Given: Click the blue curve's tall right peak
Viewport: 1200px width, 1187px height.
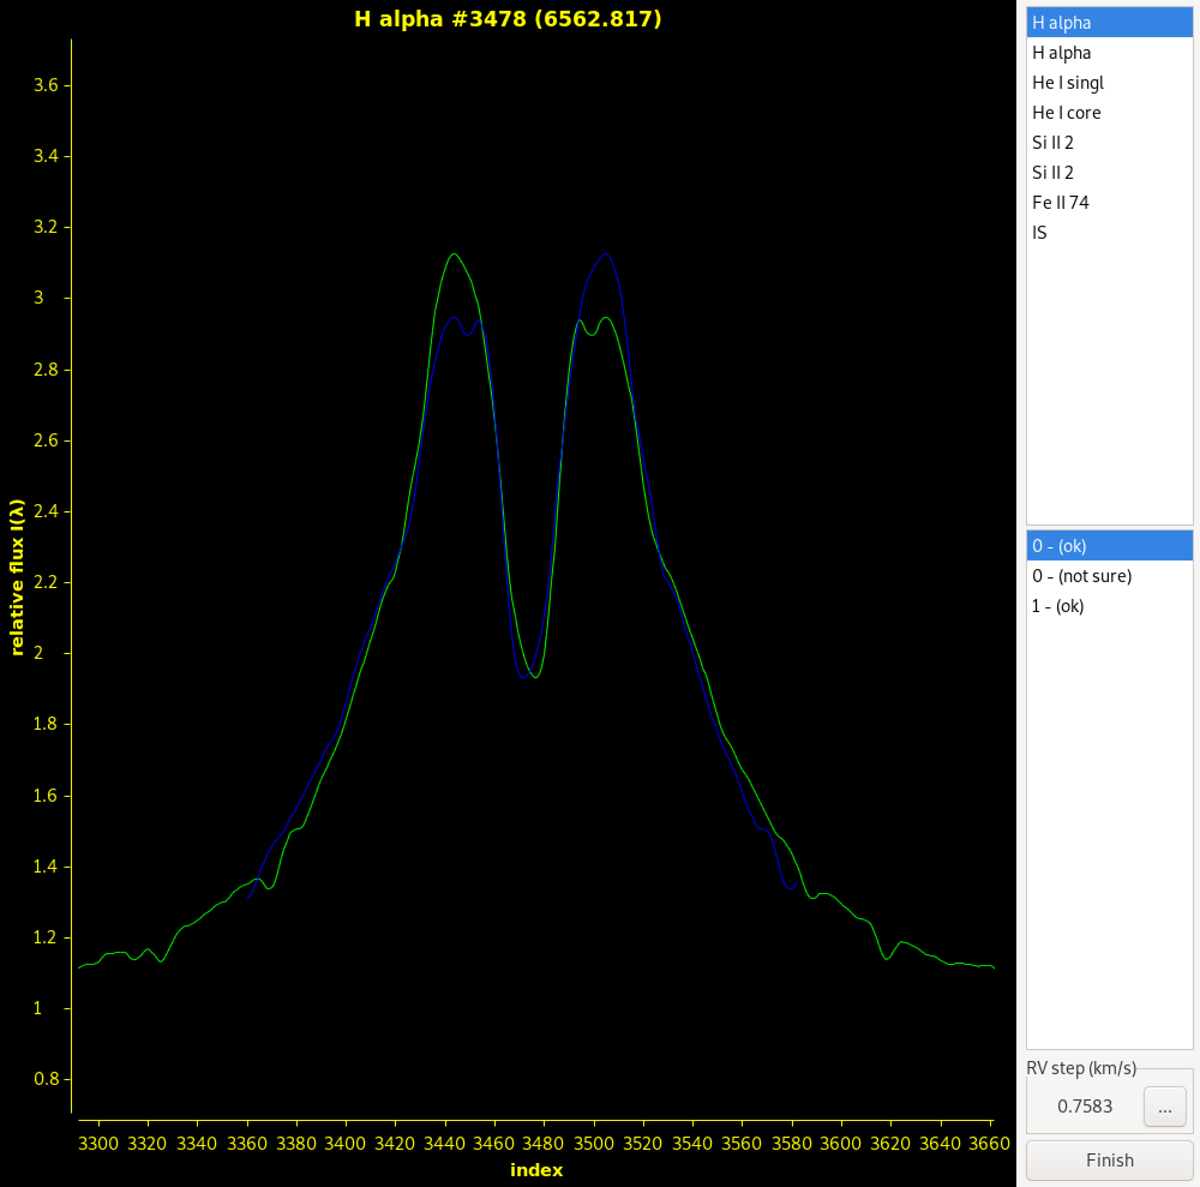Looking at the screenshot, I should coord(605,255).
